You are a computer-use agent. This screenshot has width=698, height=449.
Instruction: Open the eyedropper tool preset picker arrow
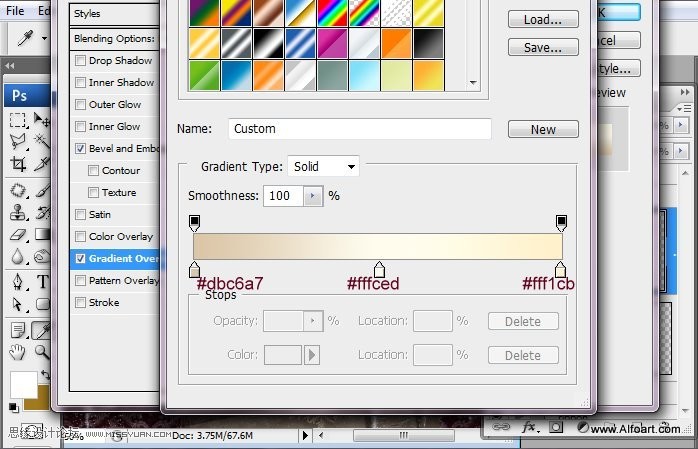pos(44,38)
